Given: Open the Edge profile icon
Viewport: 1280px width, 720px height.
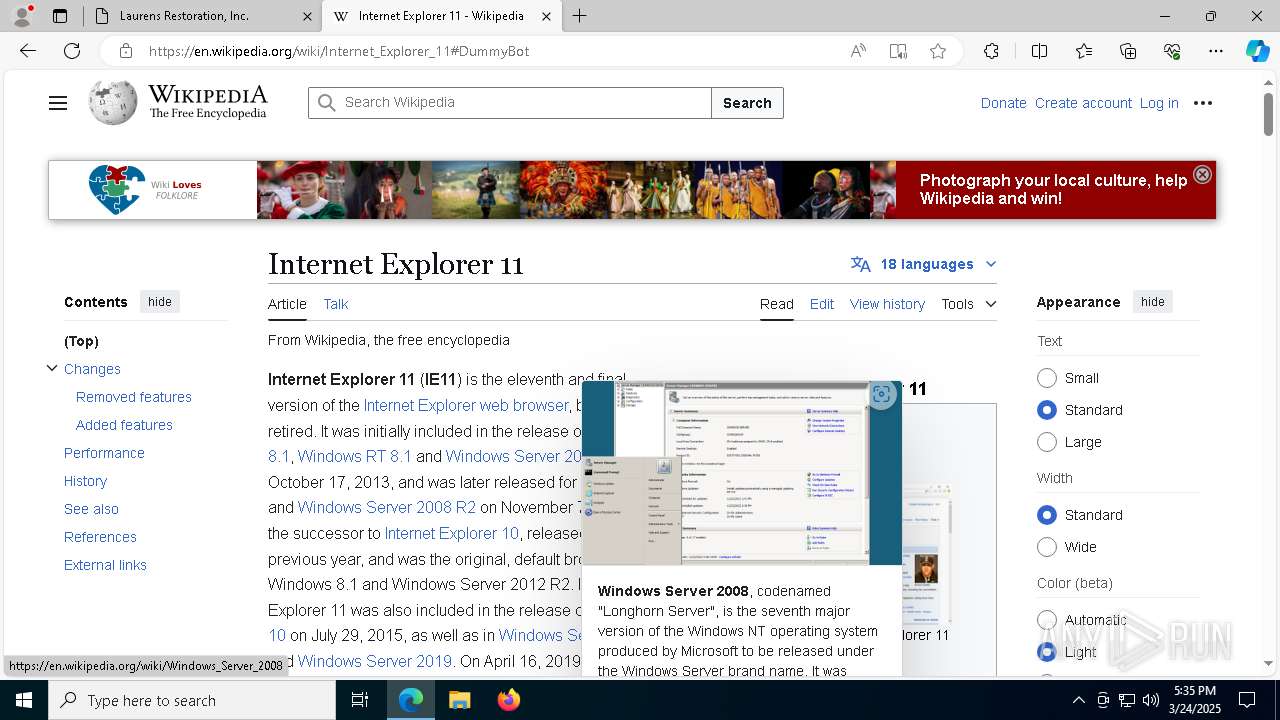Looking at the screenshot, I should tap(22, 16).
